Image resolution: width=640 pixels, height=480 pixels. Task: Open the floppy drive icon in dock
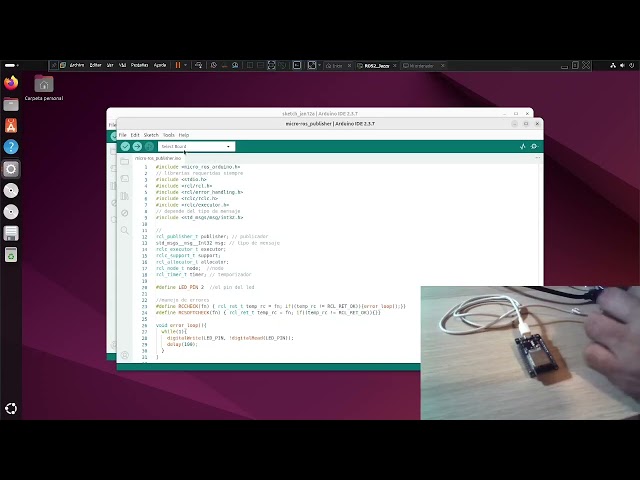pos(11,233)
